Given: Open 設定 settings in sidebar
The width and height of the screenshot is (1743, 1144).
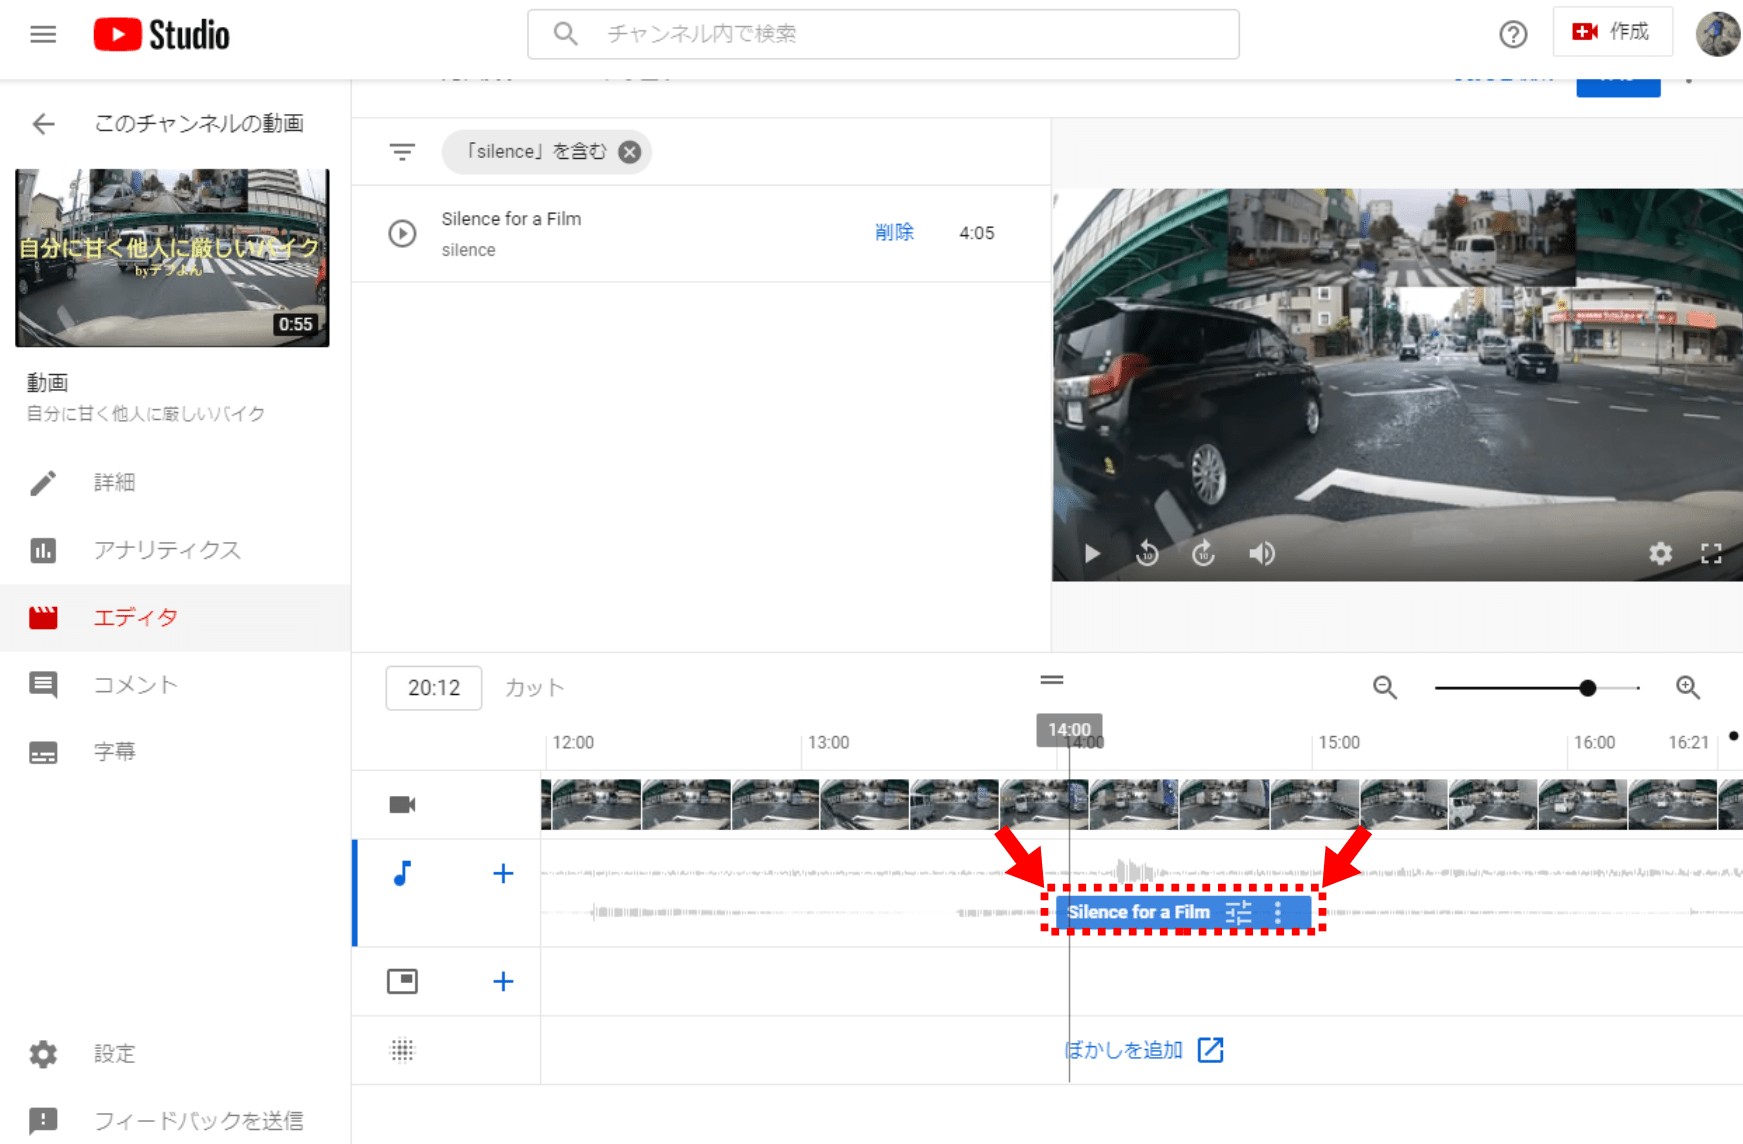Looking at the screenshot, I should [175, 1053].
